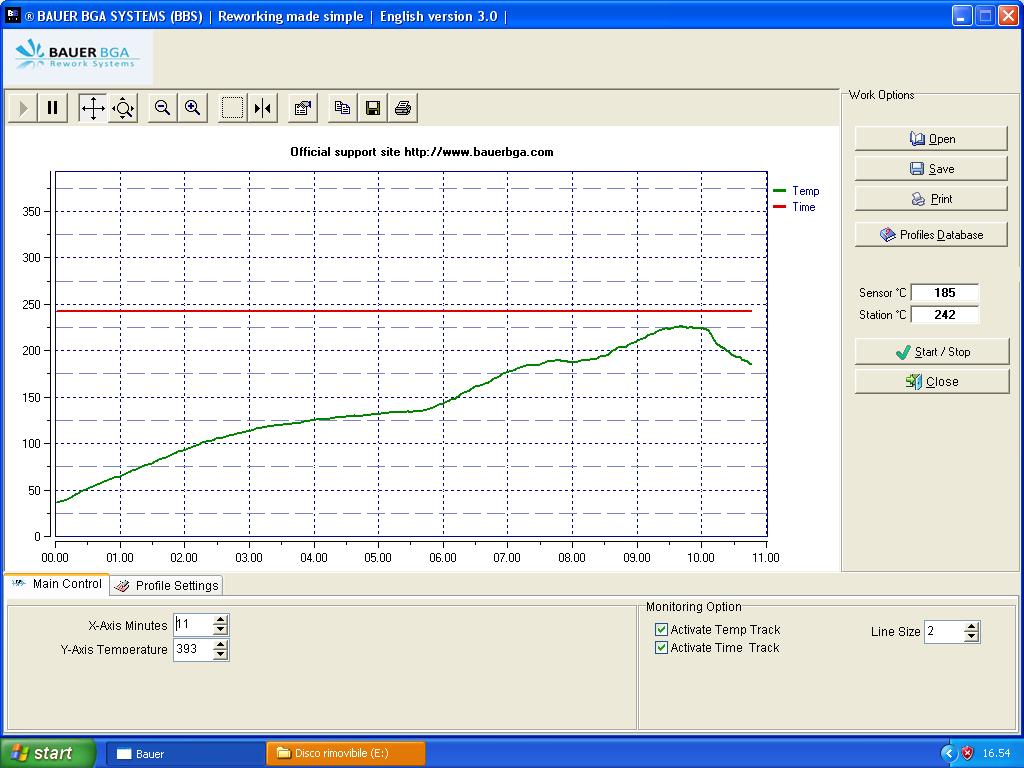Click the zoom out magnifier icon
The image size is (1024, 768).
tap(162, 108)
